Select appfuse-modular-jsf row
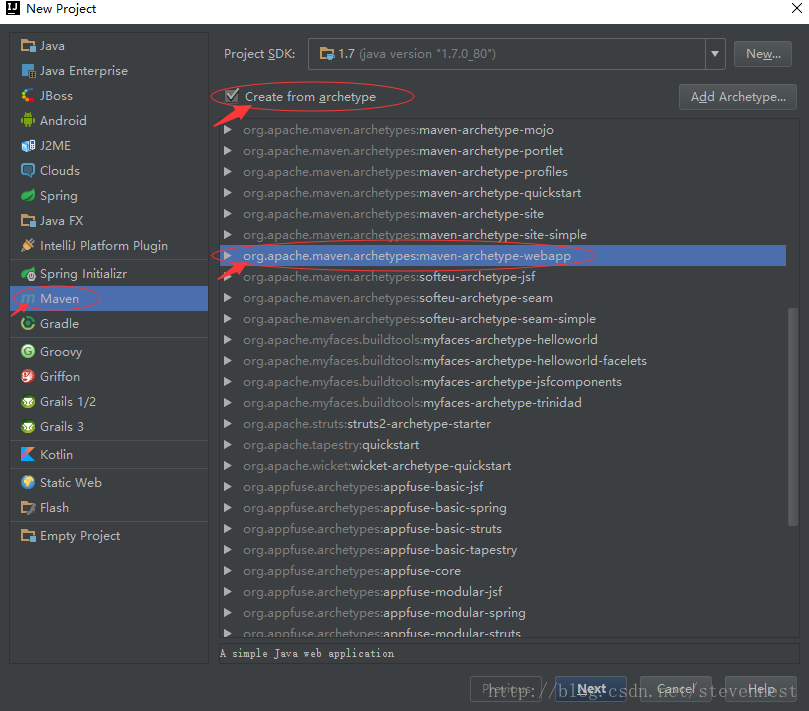This screenshot has height=711, width=809. click(503, 591)
